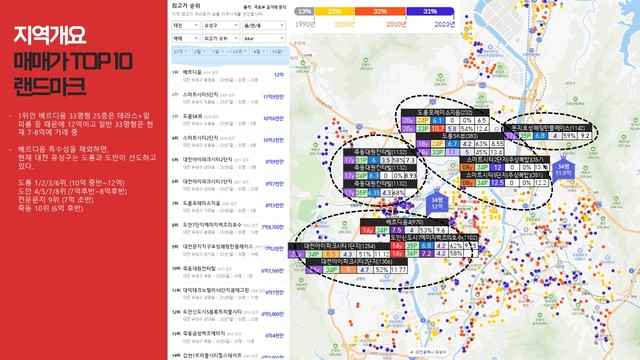Open the 최고가 순위 sort dropdown
The width and height of the screenshot is (640, 360).
coord(221,38)
